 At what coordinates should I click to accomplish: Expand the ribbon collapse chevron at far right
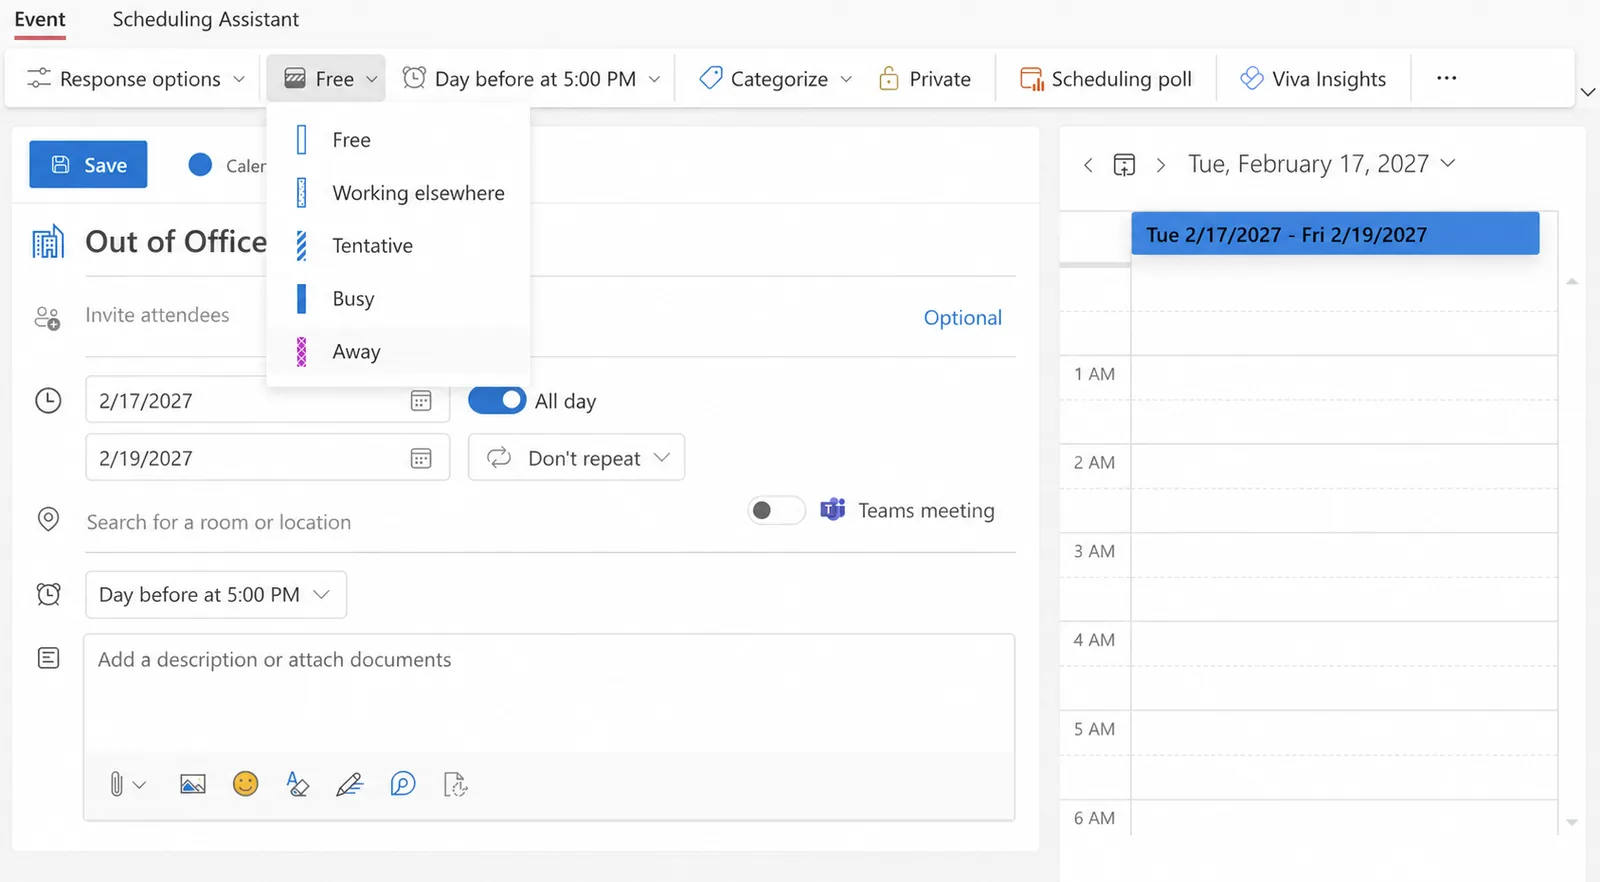point(1587,92)
